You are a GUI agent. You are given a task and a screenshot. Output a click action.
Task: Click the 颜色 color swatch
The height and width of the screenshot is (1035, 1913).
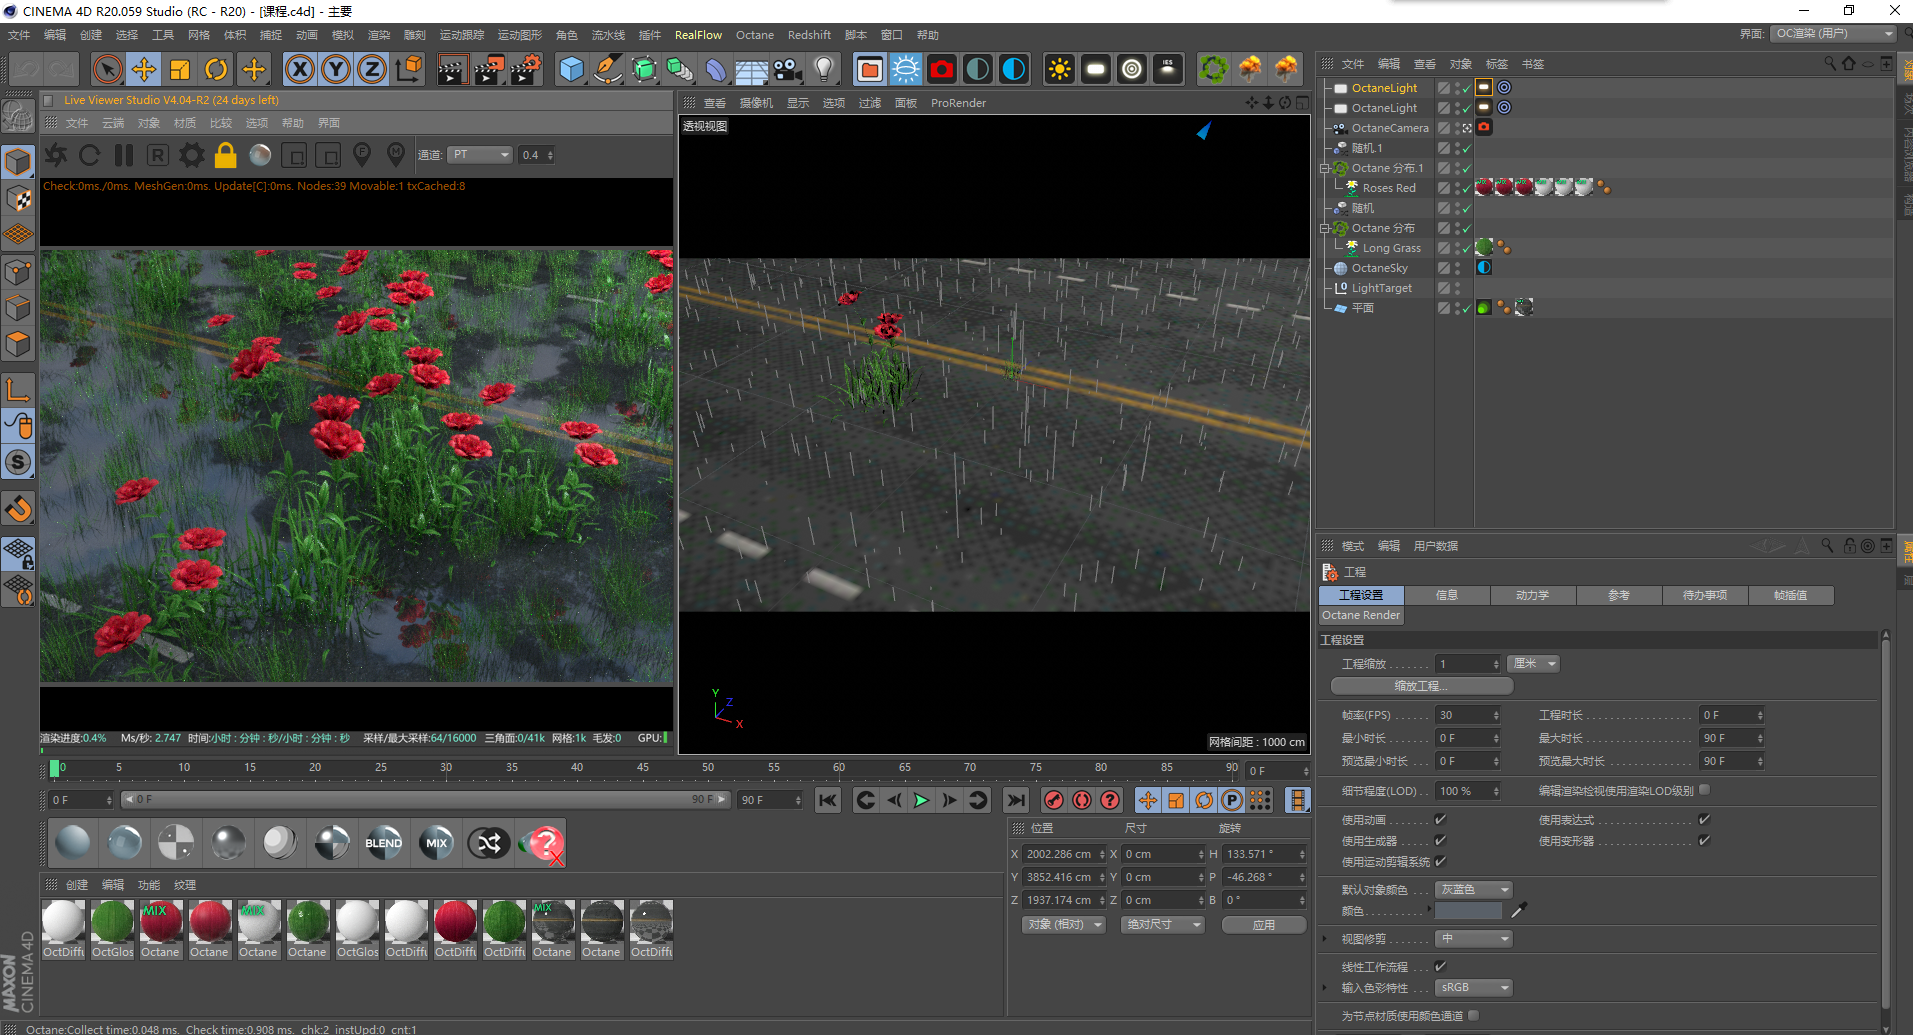click(x=1468, y=910)
